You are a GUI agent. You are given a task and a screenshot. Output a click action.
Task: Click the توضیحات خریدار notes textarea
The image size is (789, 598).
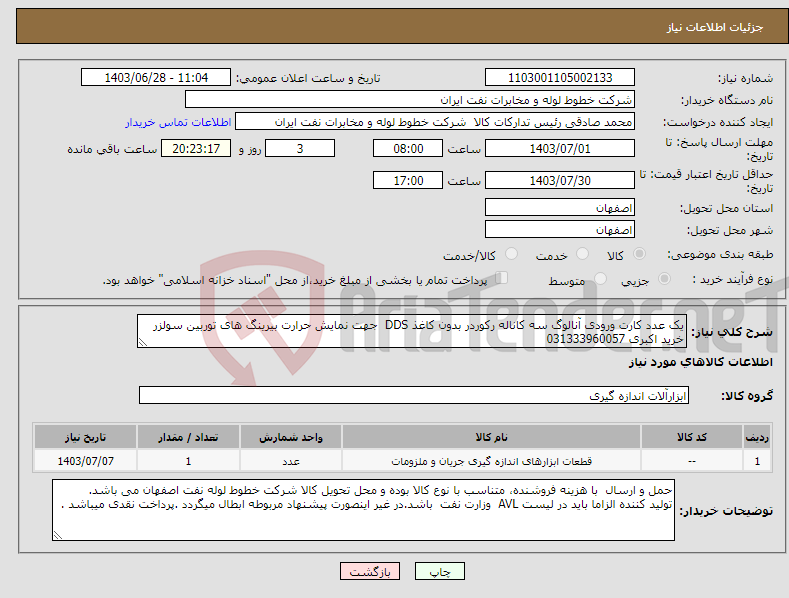(363, 510)
